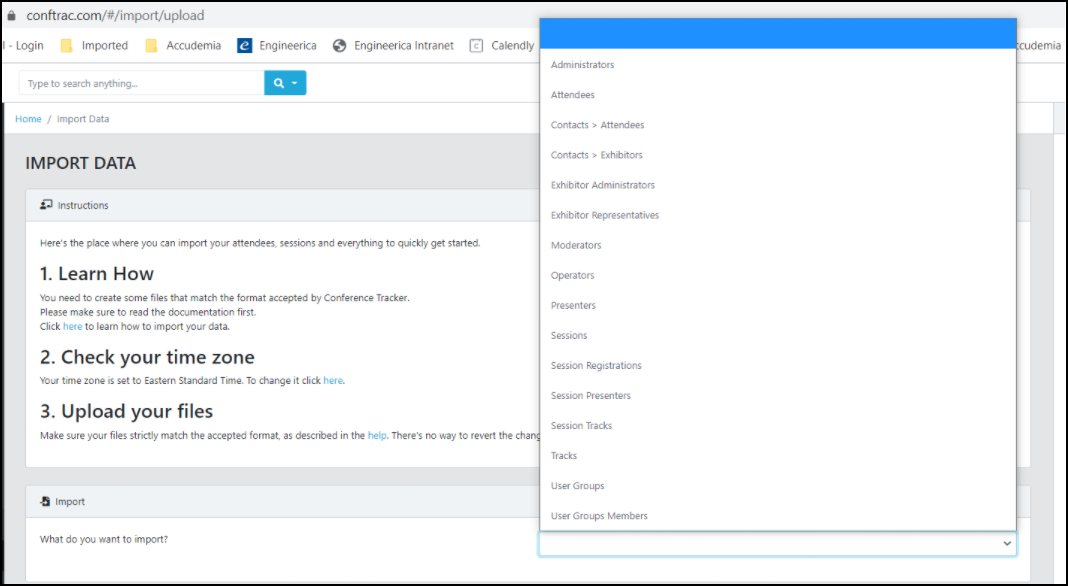The height and width of the screenshot is (586, 1068).
Task: Click the magnifier search button
Action: [285, 83]
